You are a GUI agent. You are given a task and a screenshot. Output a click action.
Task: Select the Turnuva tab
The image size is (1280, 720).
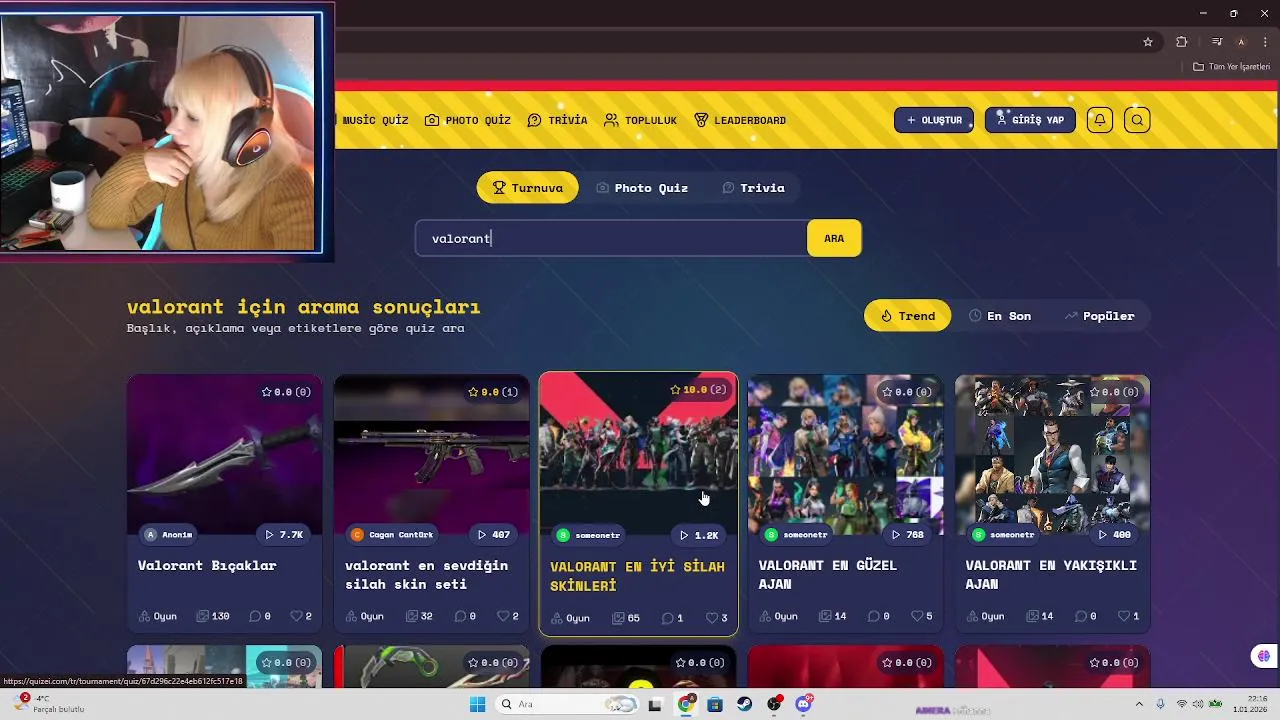tap(528, 188)
